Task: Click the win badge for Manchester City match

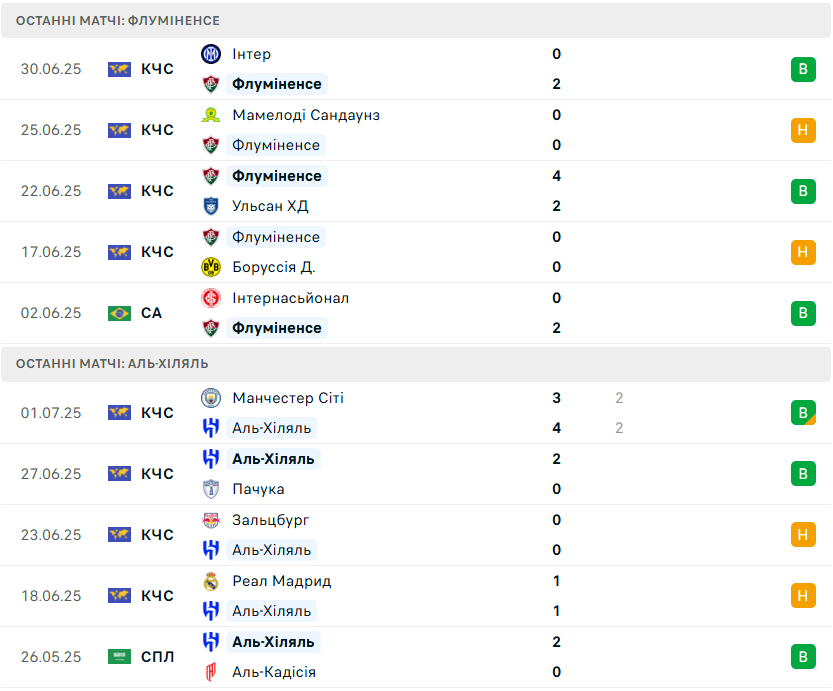Action: 803,413
